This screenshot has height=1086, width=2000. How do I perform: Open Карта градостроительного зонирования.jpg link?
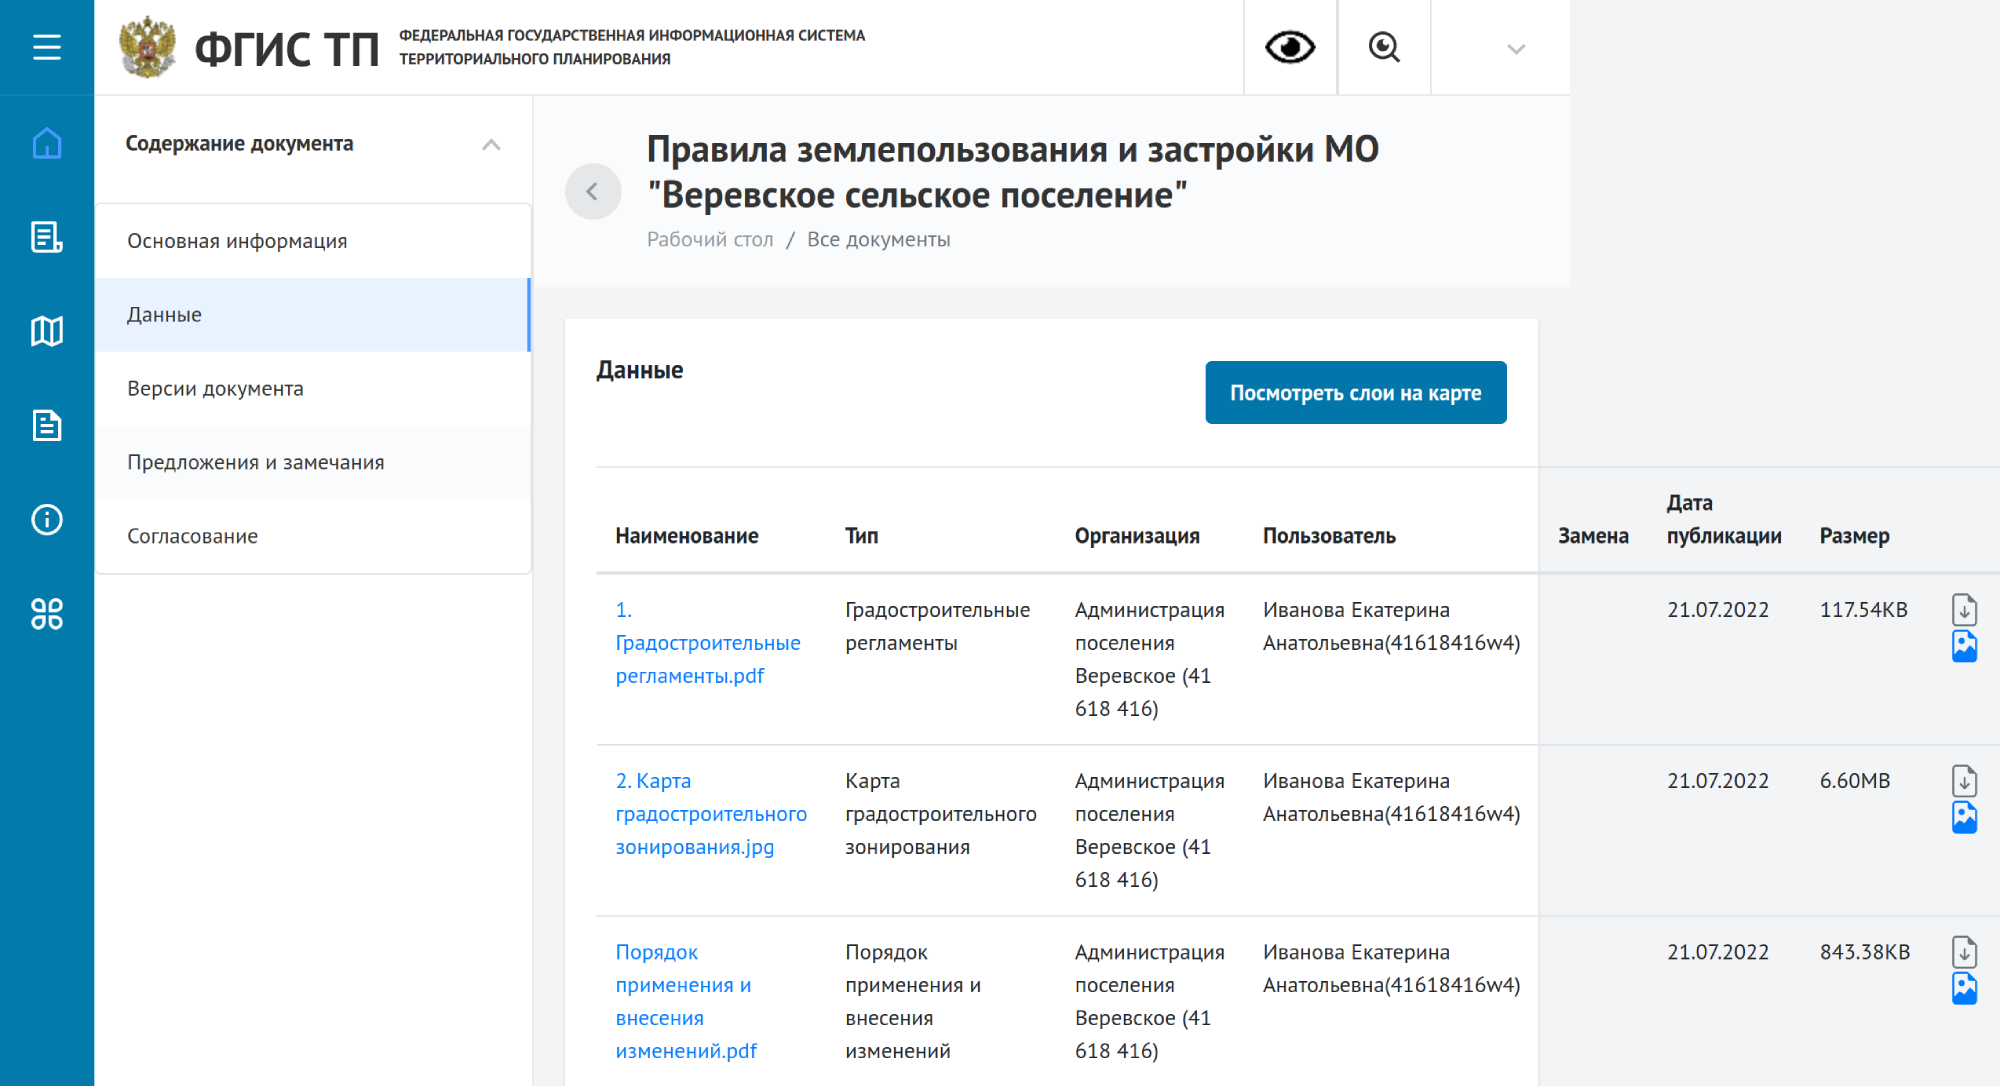pyautogui.click(x=711, y=814)
